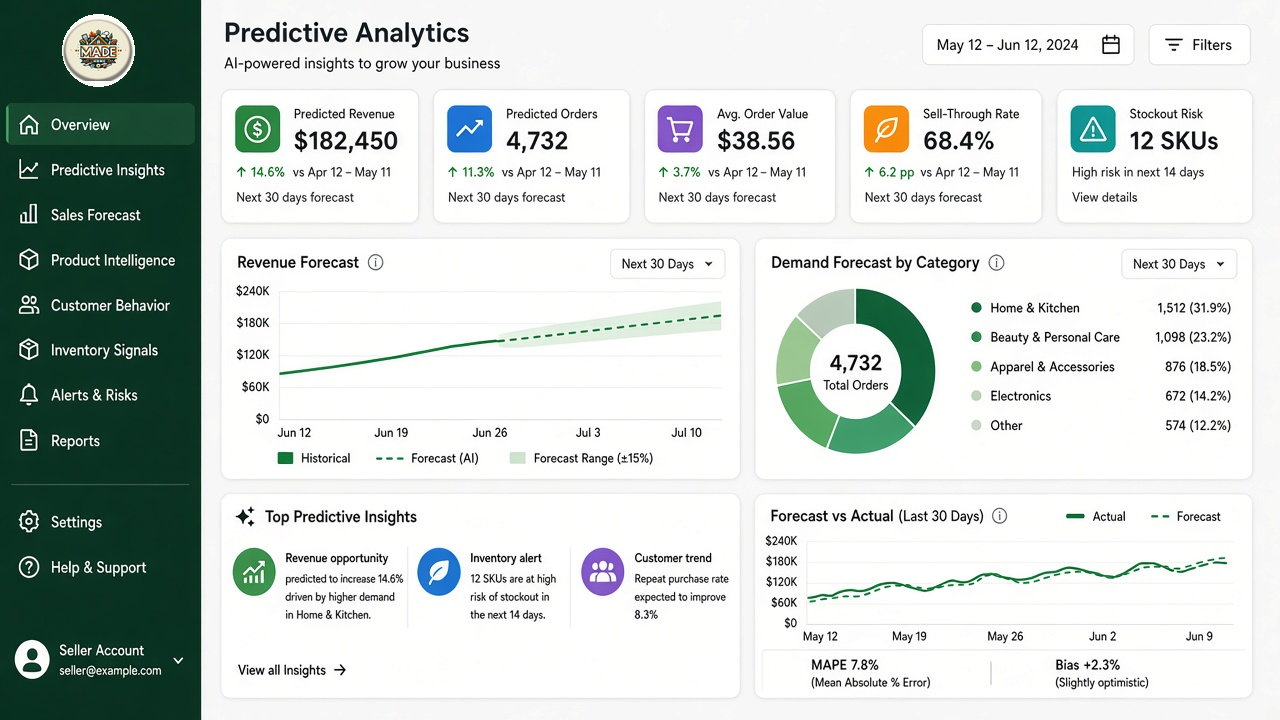Click the 12 SKUs stockout value

tap(1174, 141)
